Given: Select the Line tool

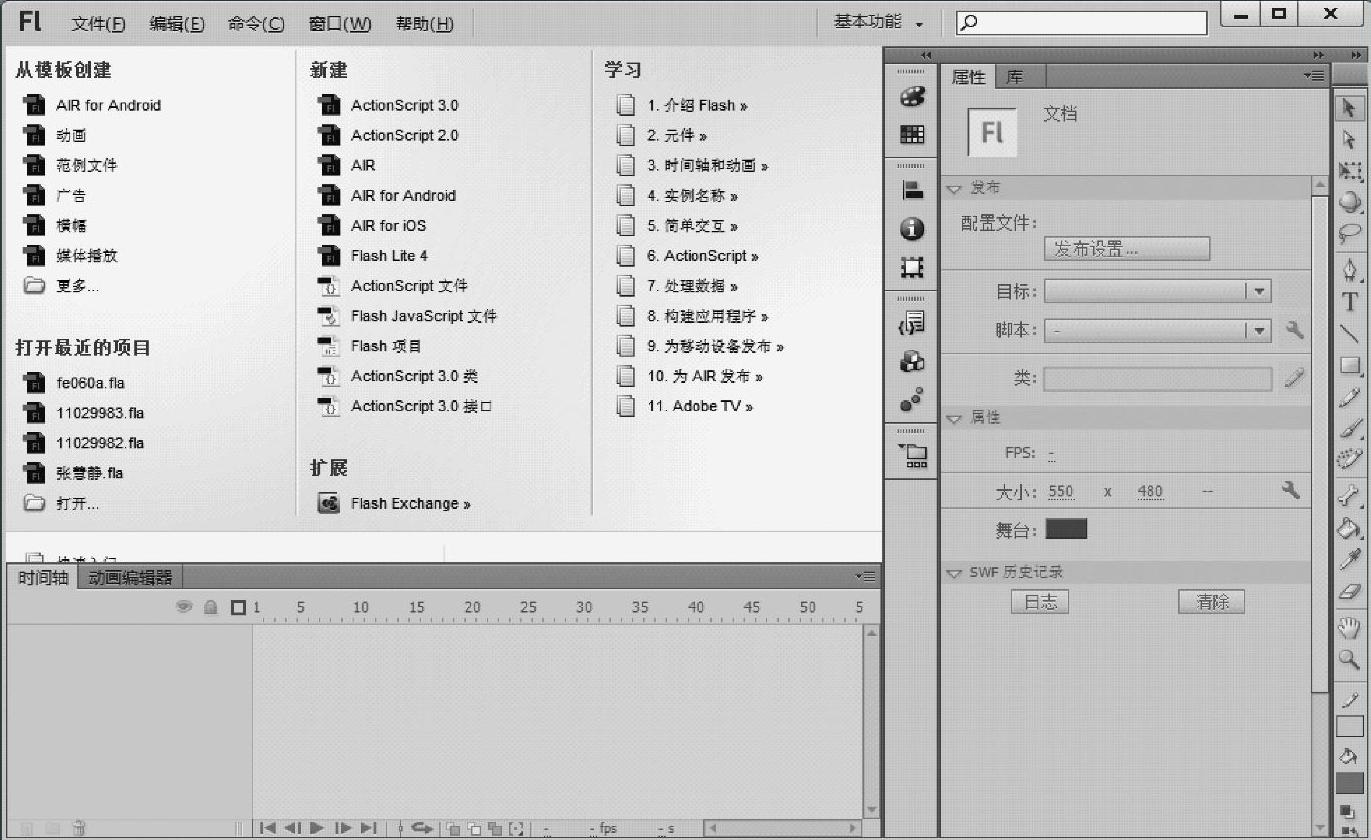Looking at the screenshot, I should 1349,333.
